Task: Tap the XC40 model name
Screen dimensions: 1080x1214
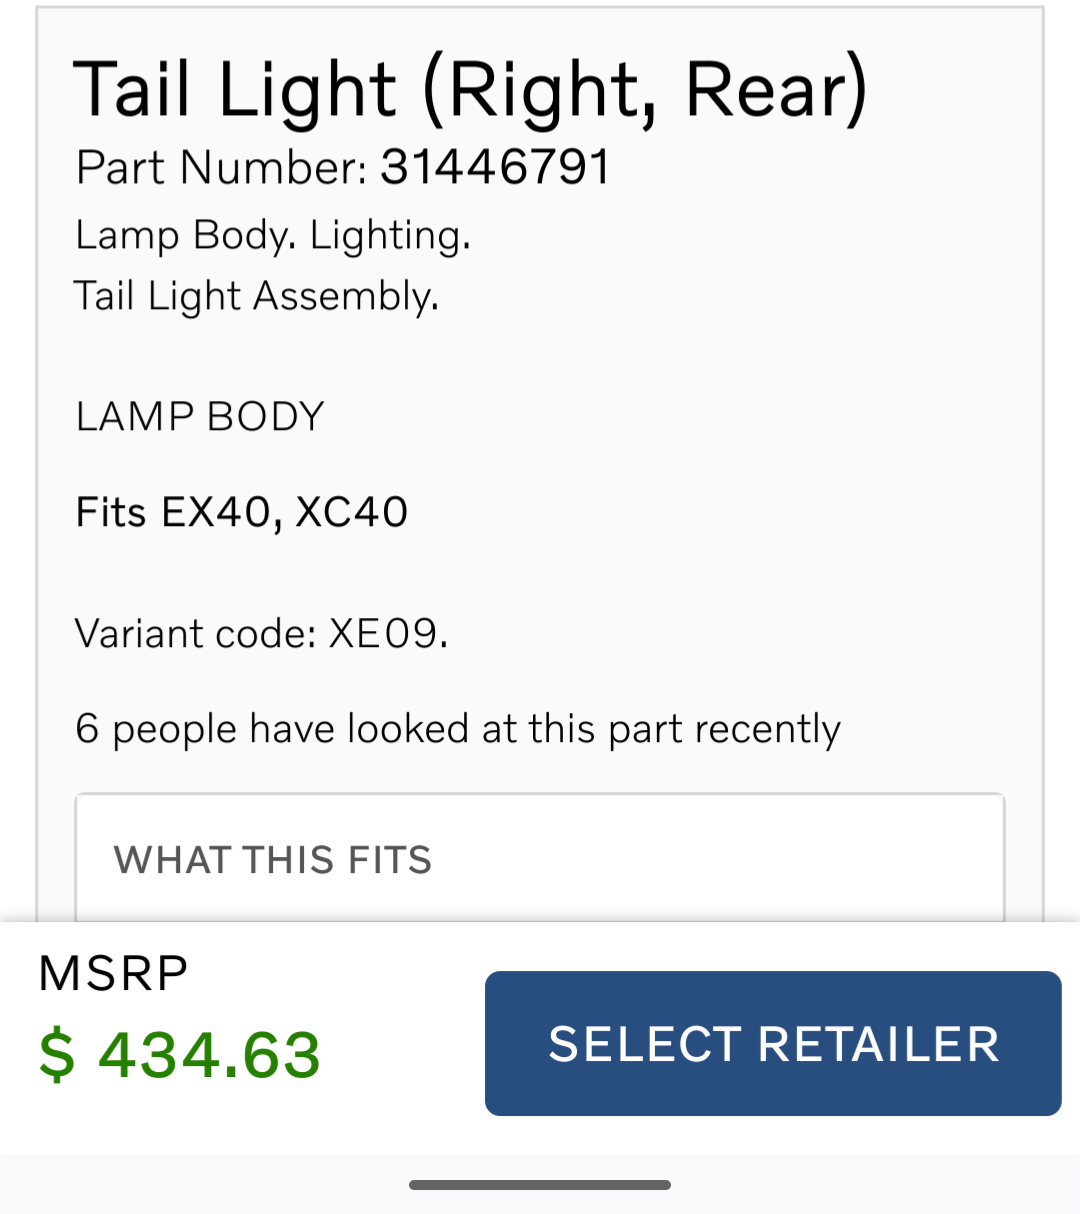Action: coord(352,512)
